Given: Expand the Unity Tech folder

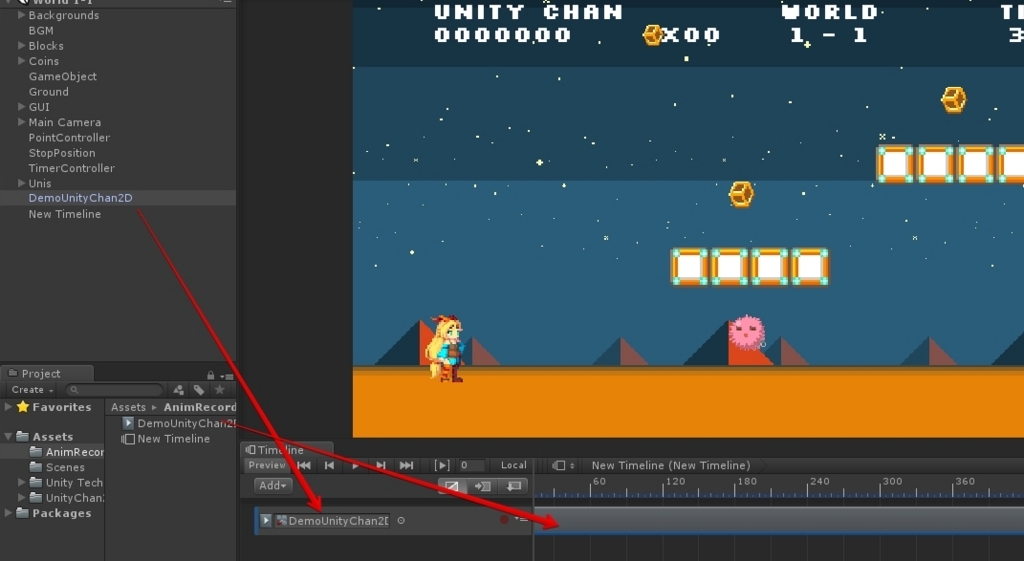Looking at the screenshot, I should point(21,482).
